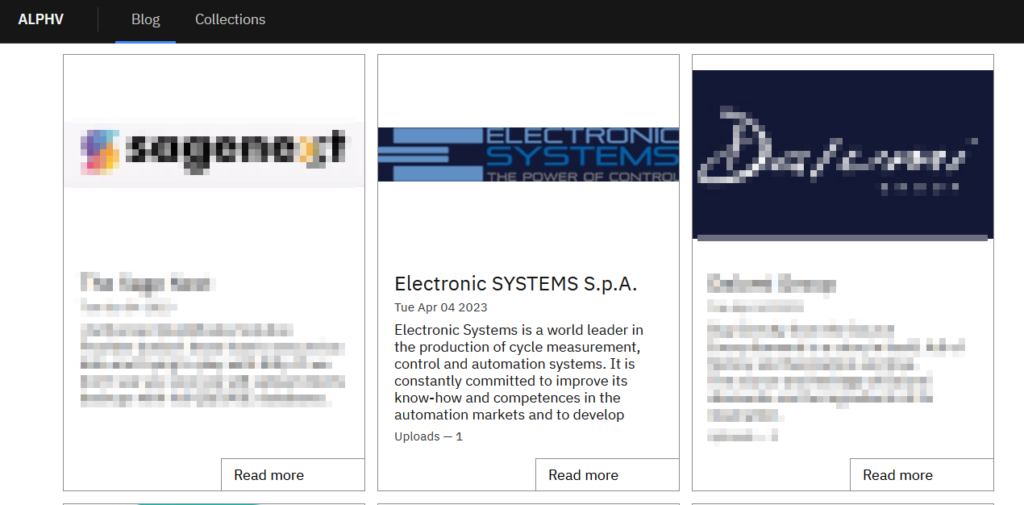1024x505 pixels.
Task: Click the Tue Apr 04 2023 date
Action: [x=441, y=307]
